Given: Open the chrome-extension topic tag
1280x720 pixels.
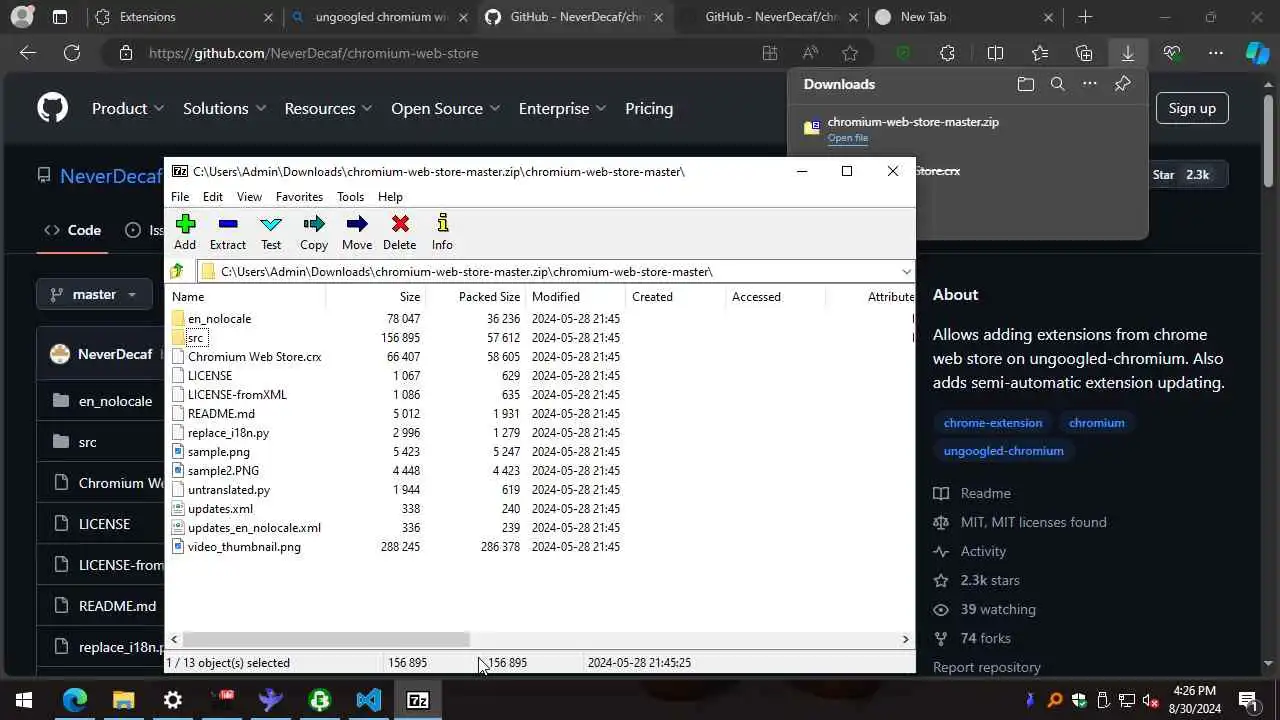Looking at the screenshot, I should [993, 422].
